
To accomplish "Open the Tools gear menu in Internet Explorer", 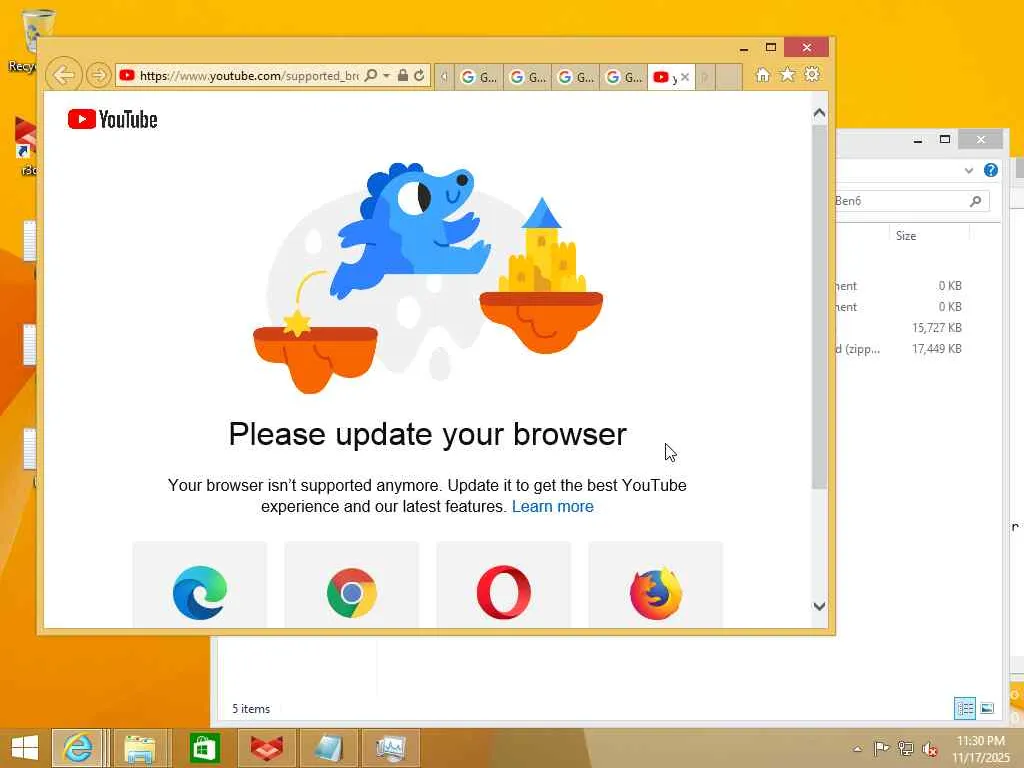I will coord(812,74).
